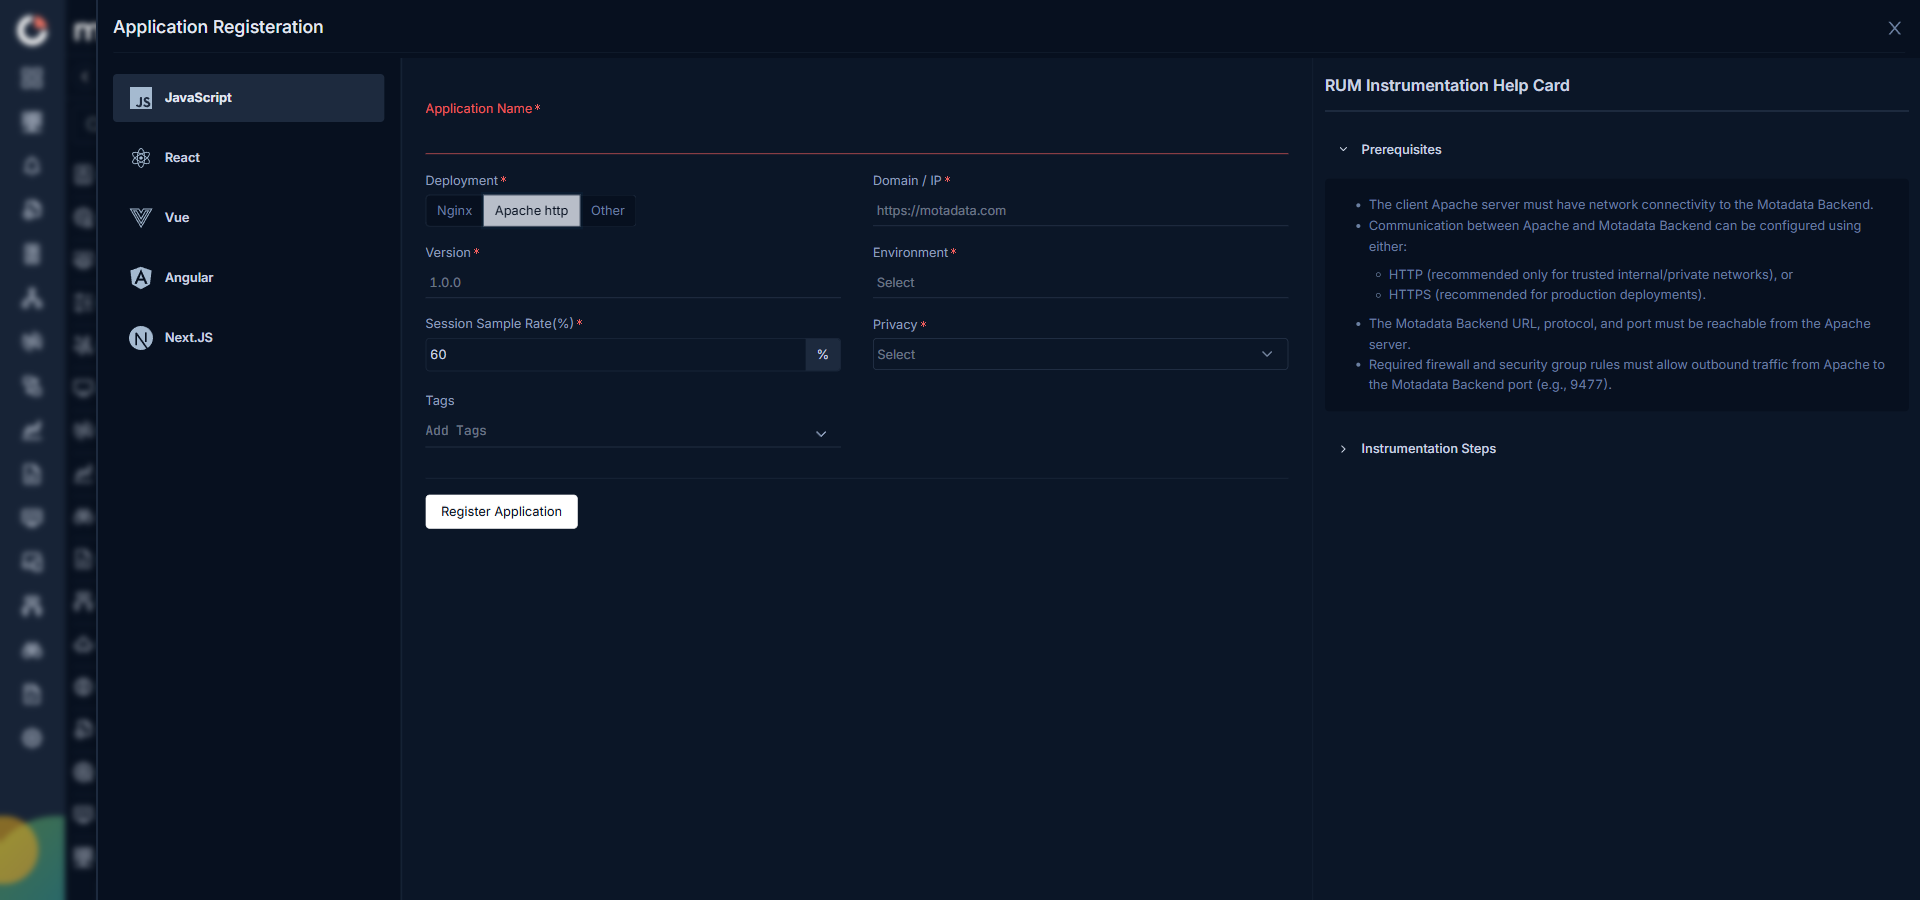This screenshot has width=1920, height=900.
Task: Set deployment to Apache http
Action: pos(531,211)
